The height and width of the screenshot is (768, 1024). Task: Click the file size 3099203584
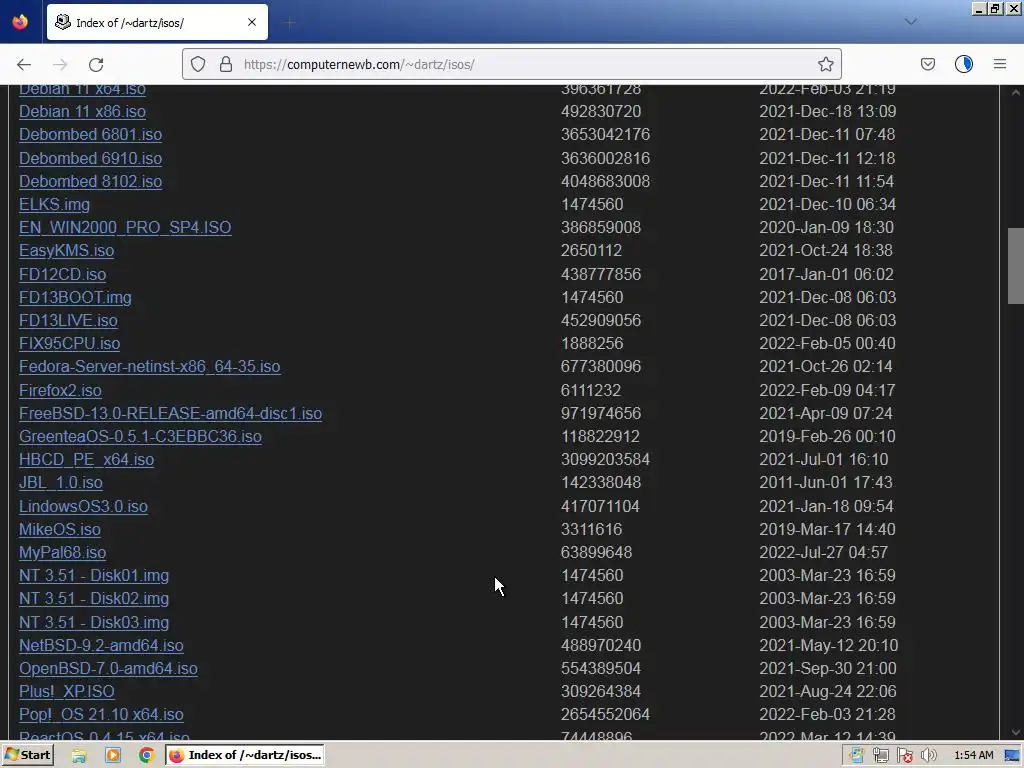(605, 459)
